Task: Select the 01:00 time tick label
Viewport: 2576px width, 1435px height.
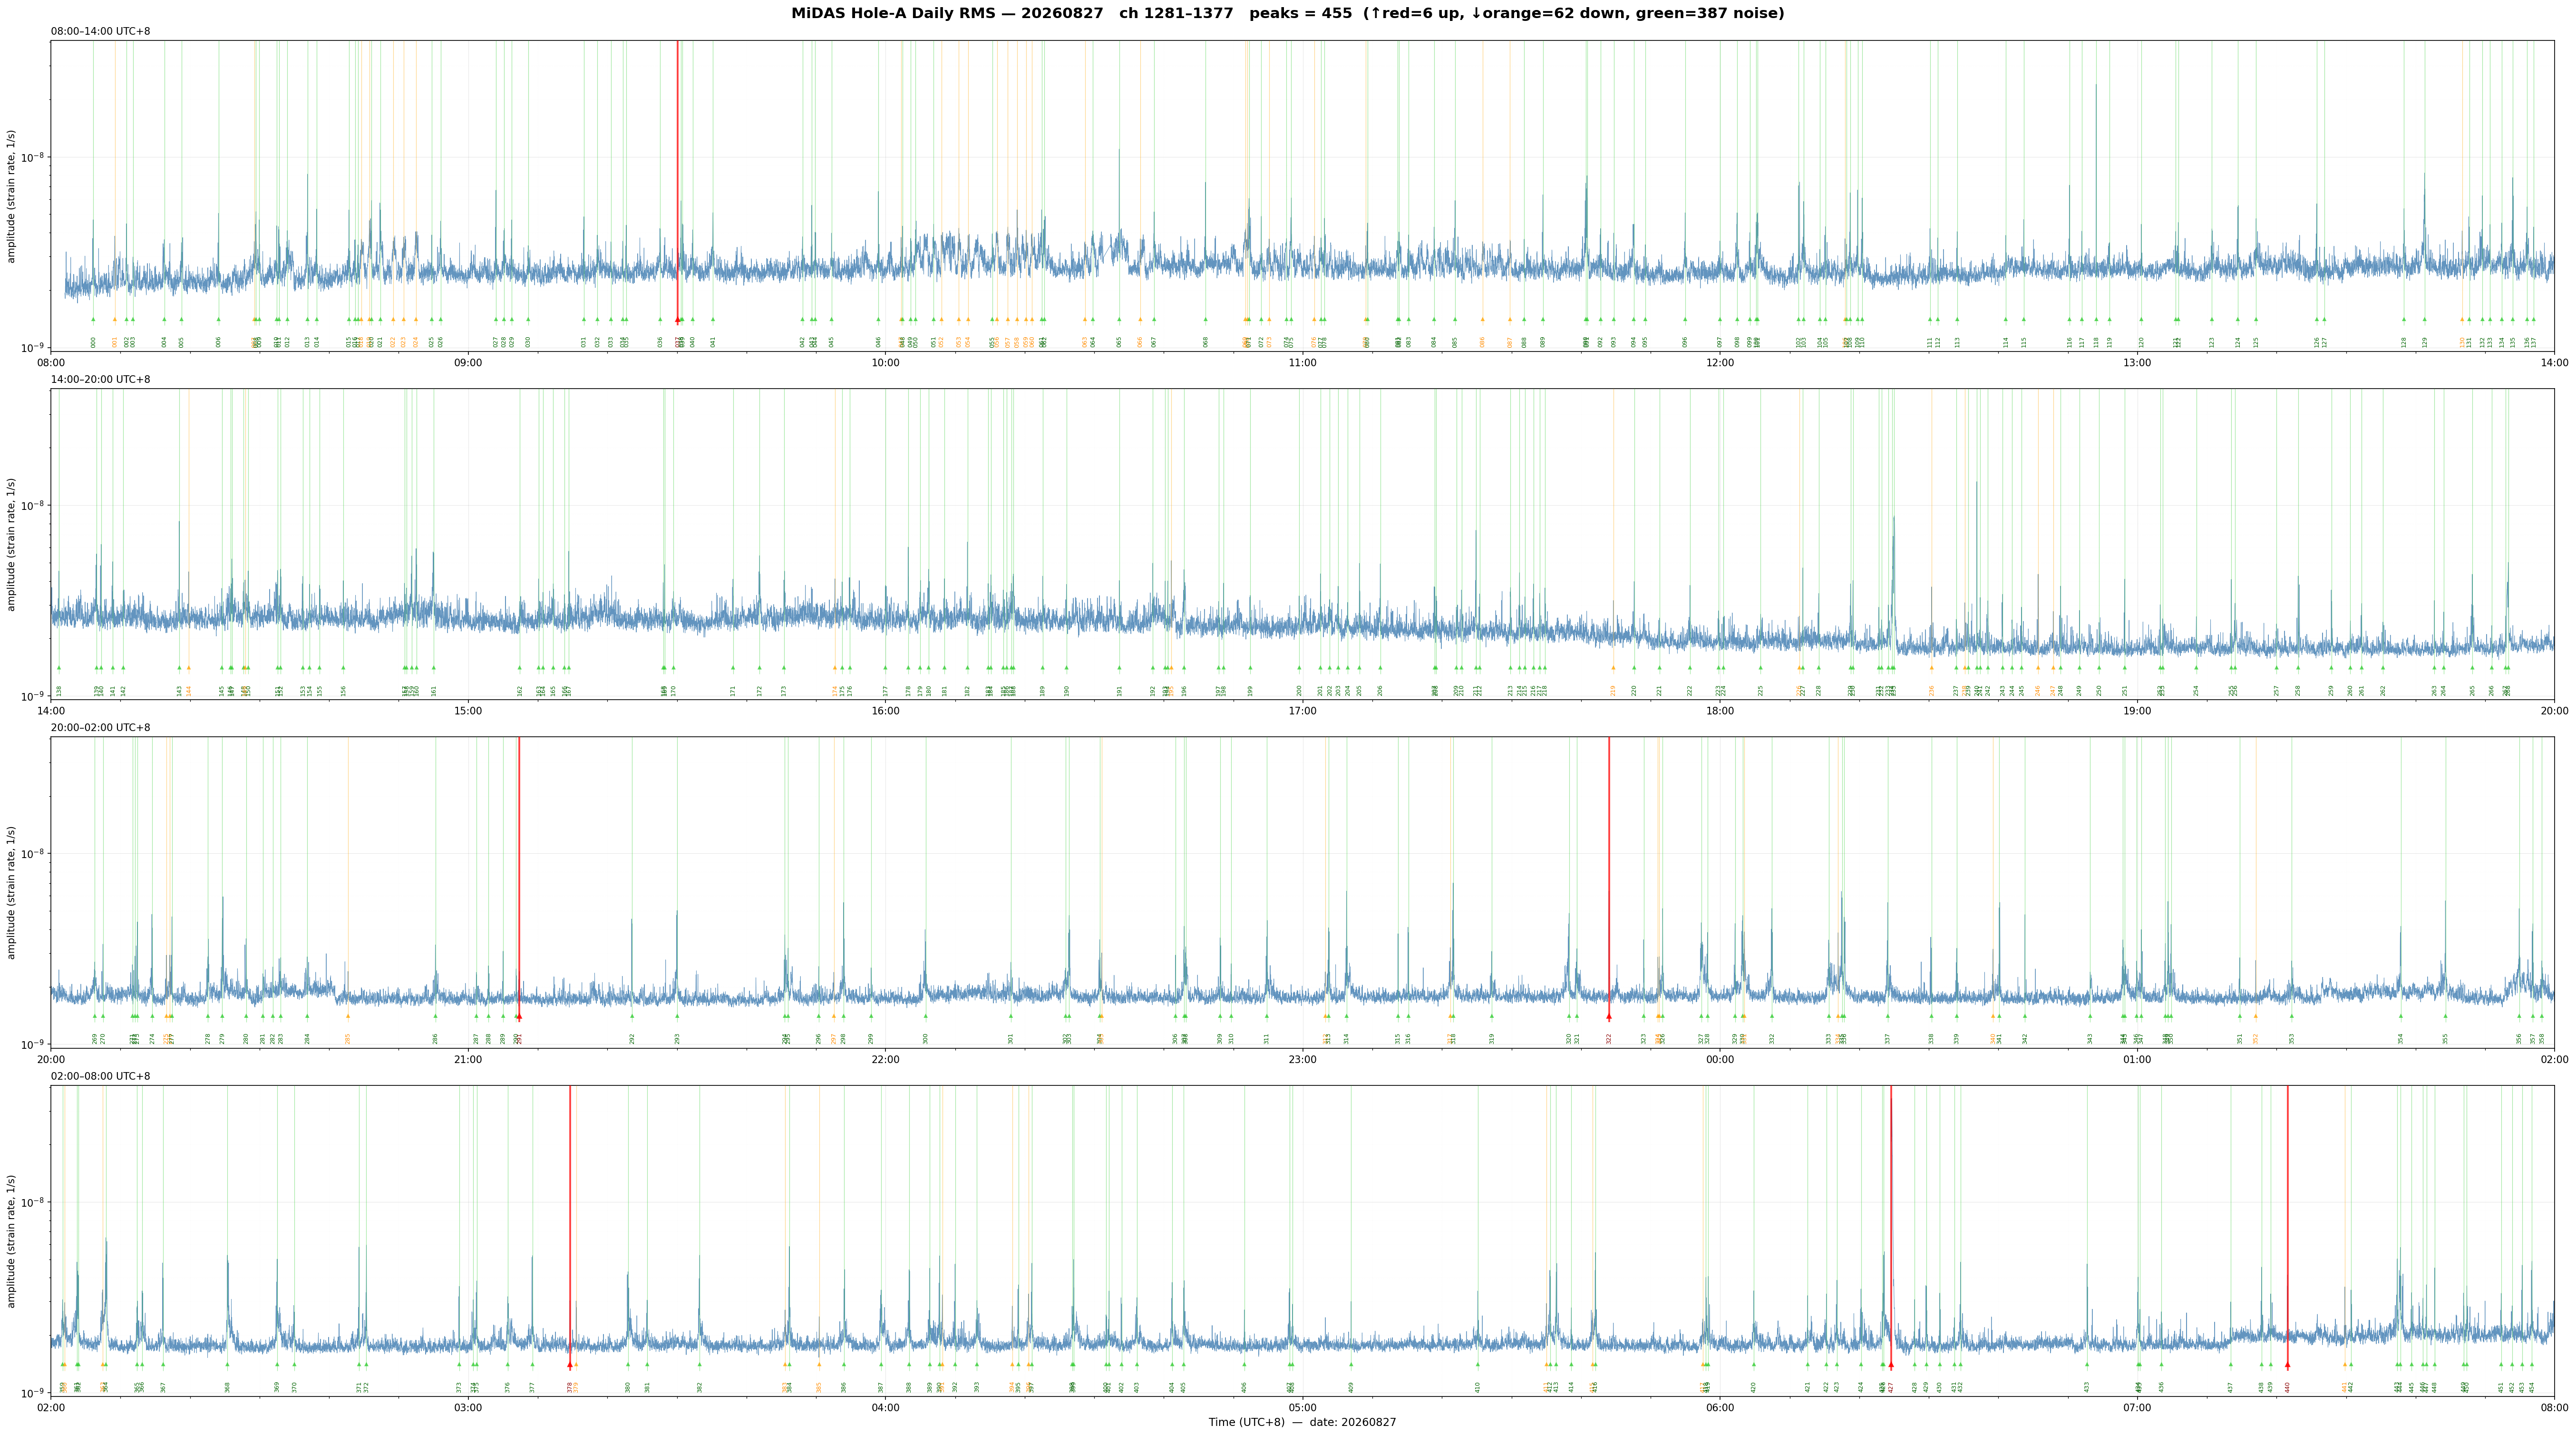Action: point(2137,1060)
